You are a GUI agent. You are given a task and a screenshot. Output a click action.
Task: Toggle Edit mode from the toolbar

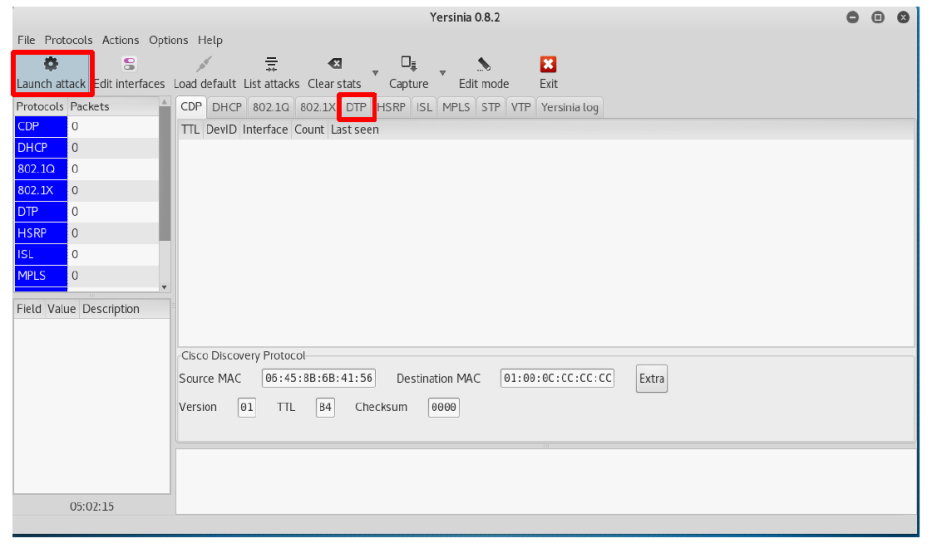[484, 73]
